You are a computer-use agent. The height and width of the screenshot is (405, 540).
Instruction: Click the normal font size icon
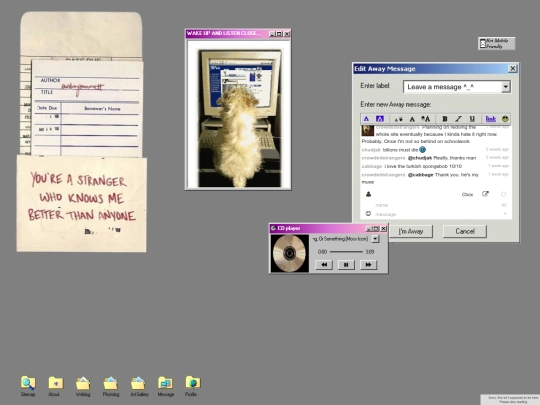412,119
